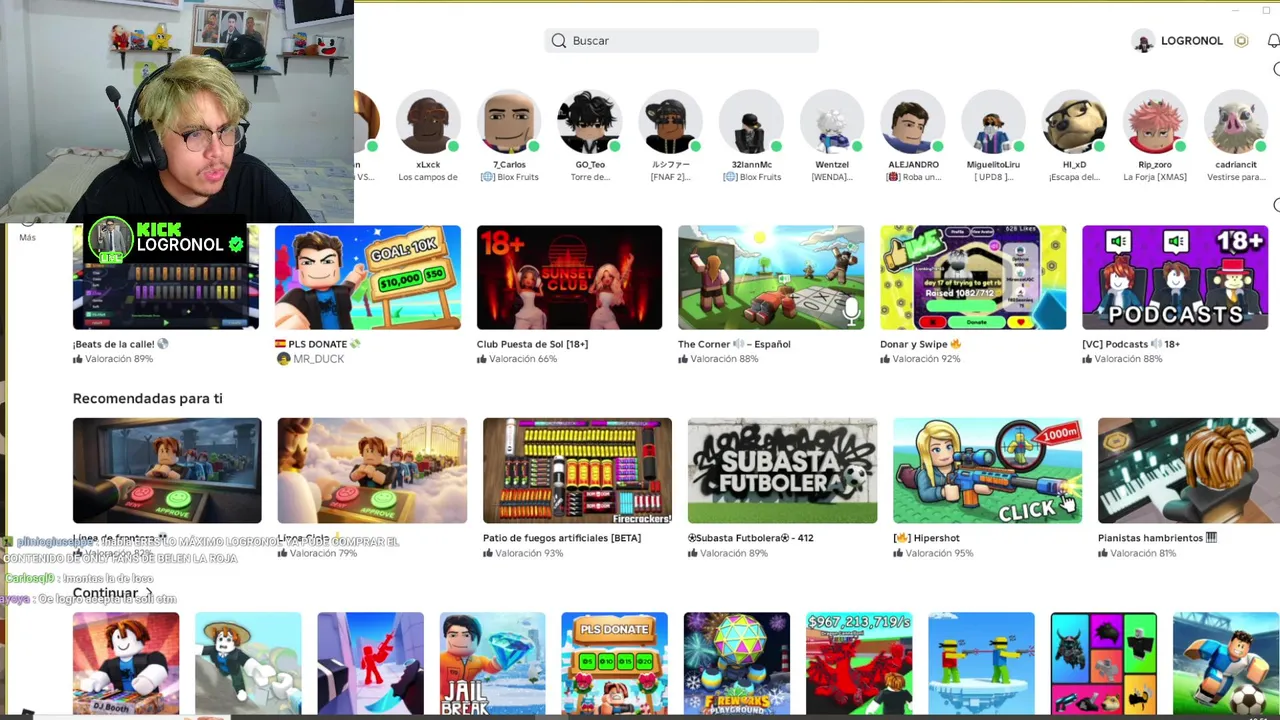Screen dimensions: 1280x720
Task: Open the red dragon $967,213,719/s tile
Action: pos(859,664)
